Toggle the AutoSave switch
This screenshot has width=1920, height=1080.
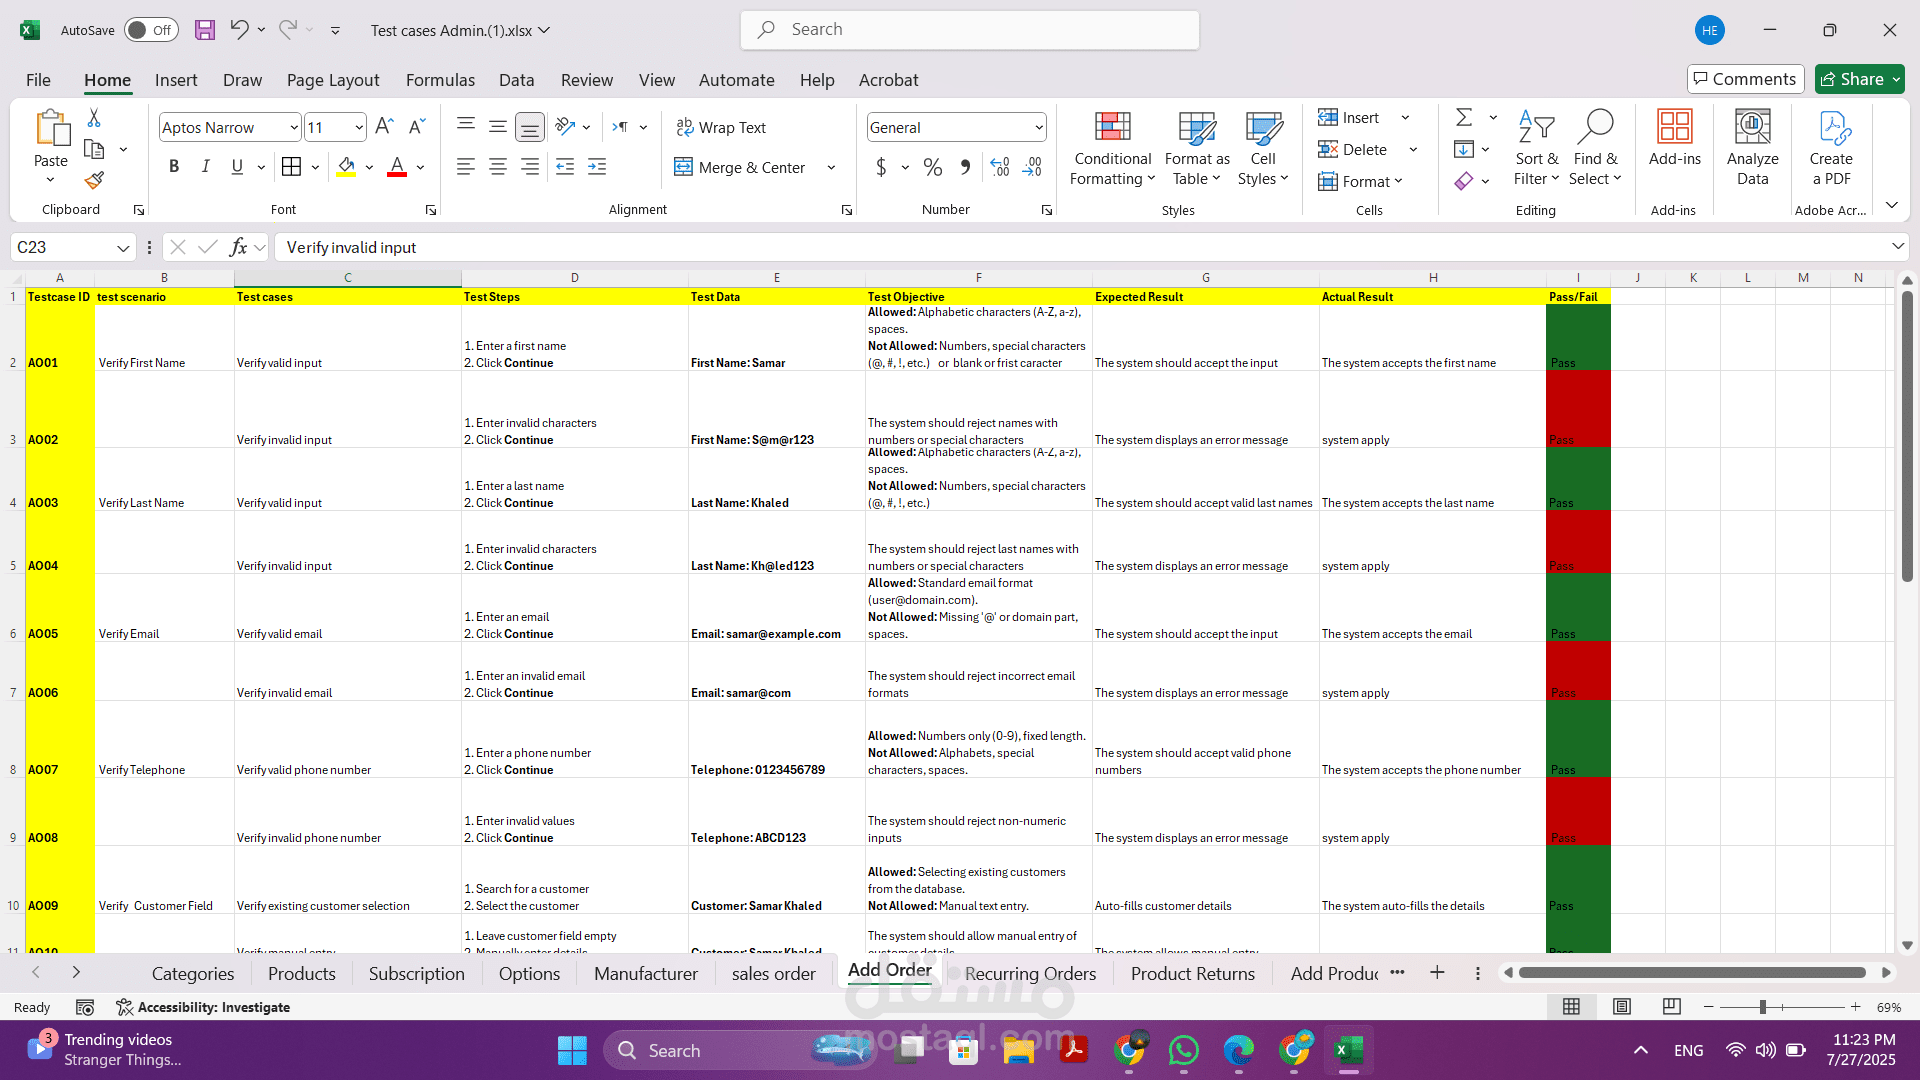[151, 30]
